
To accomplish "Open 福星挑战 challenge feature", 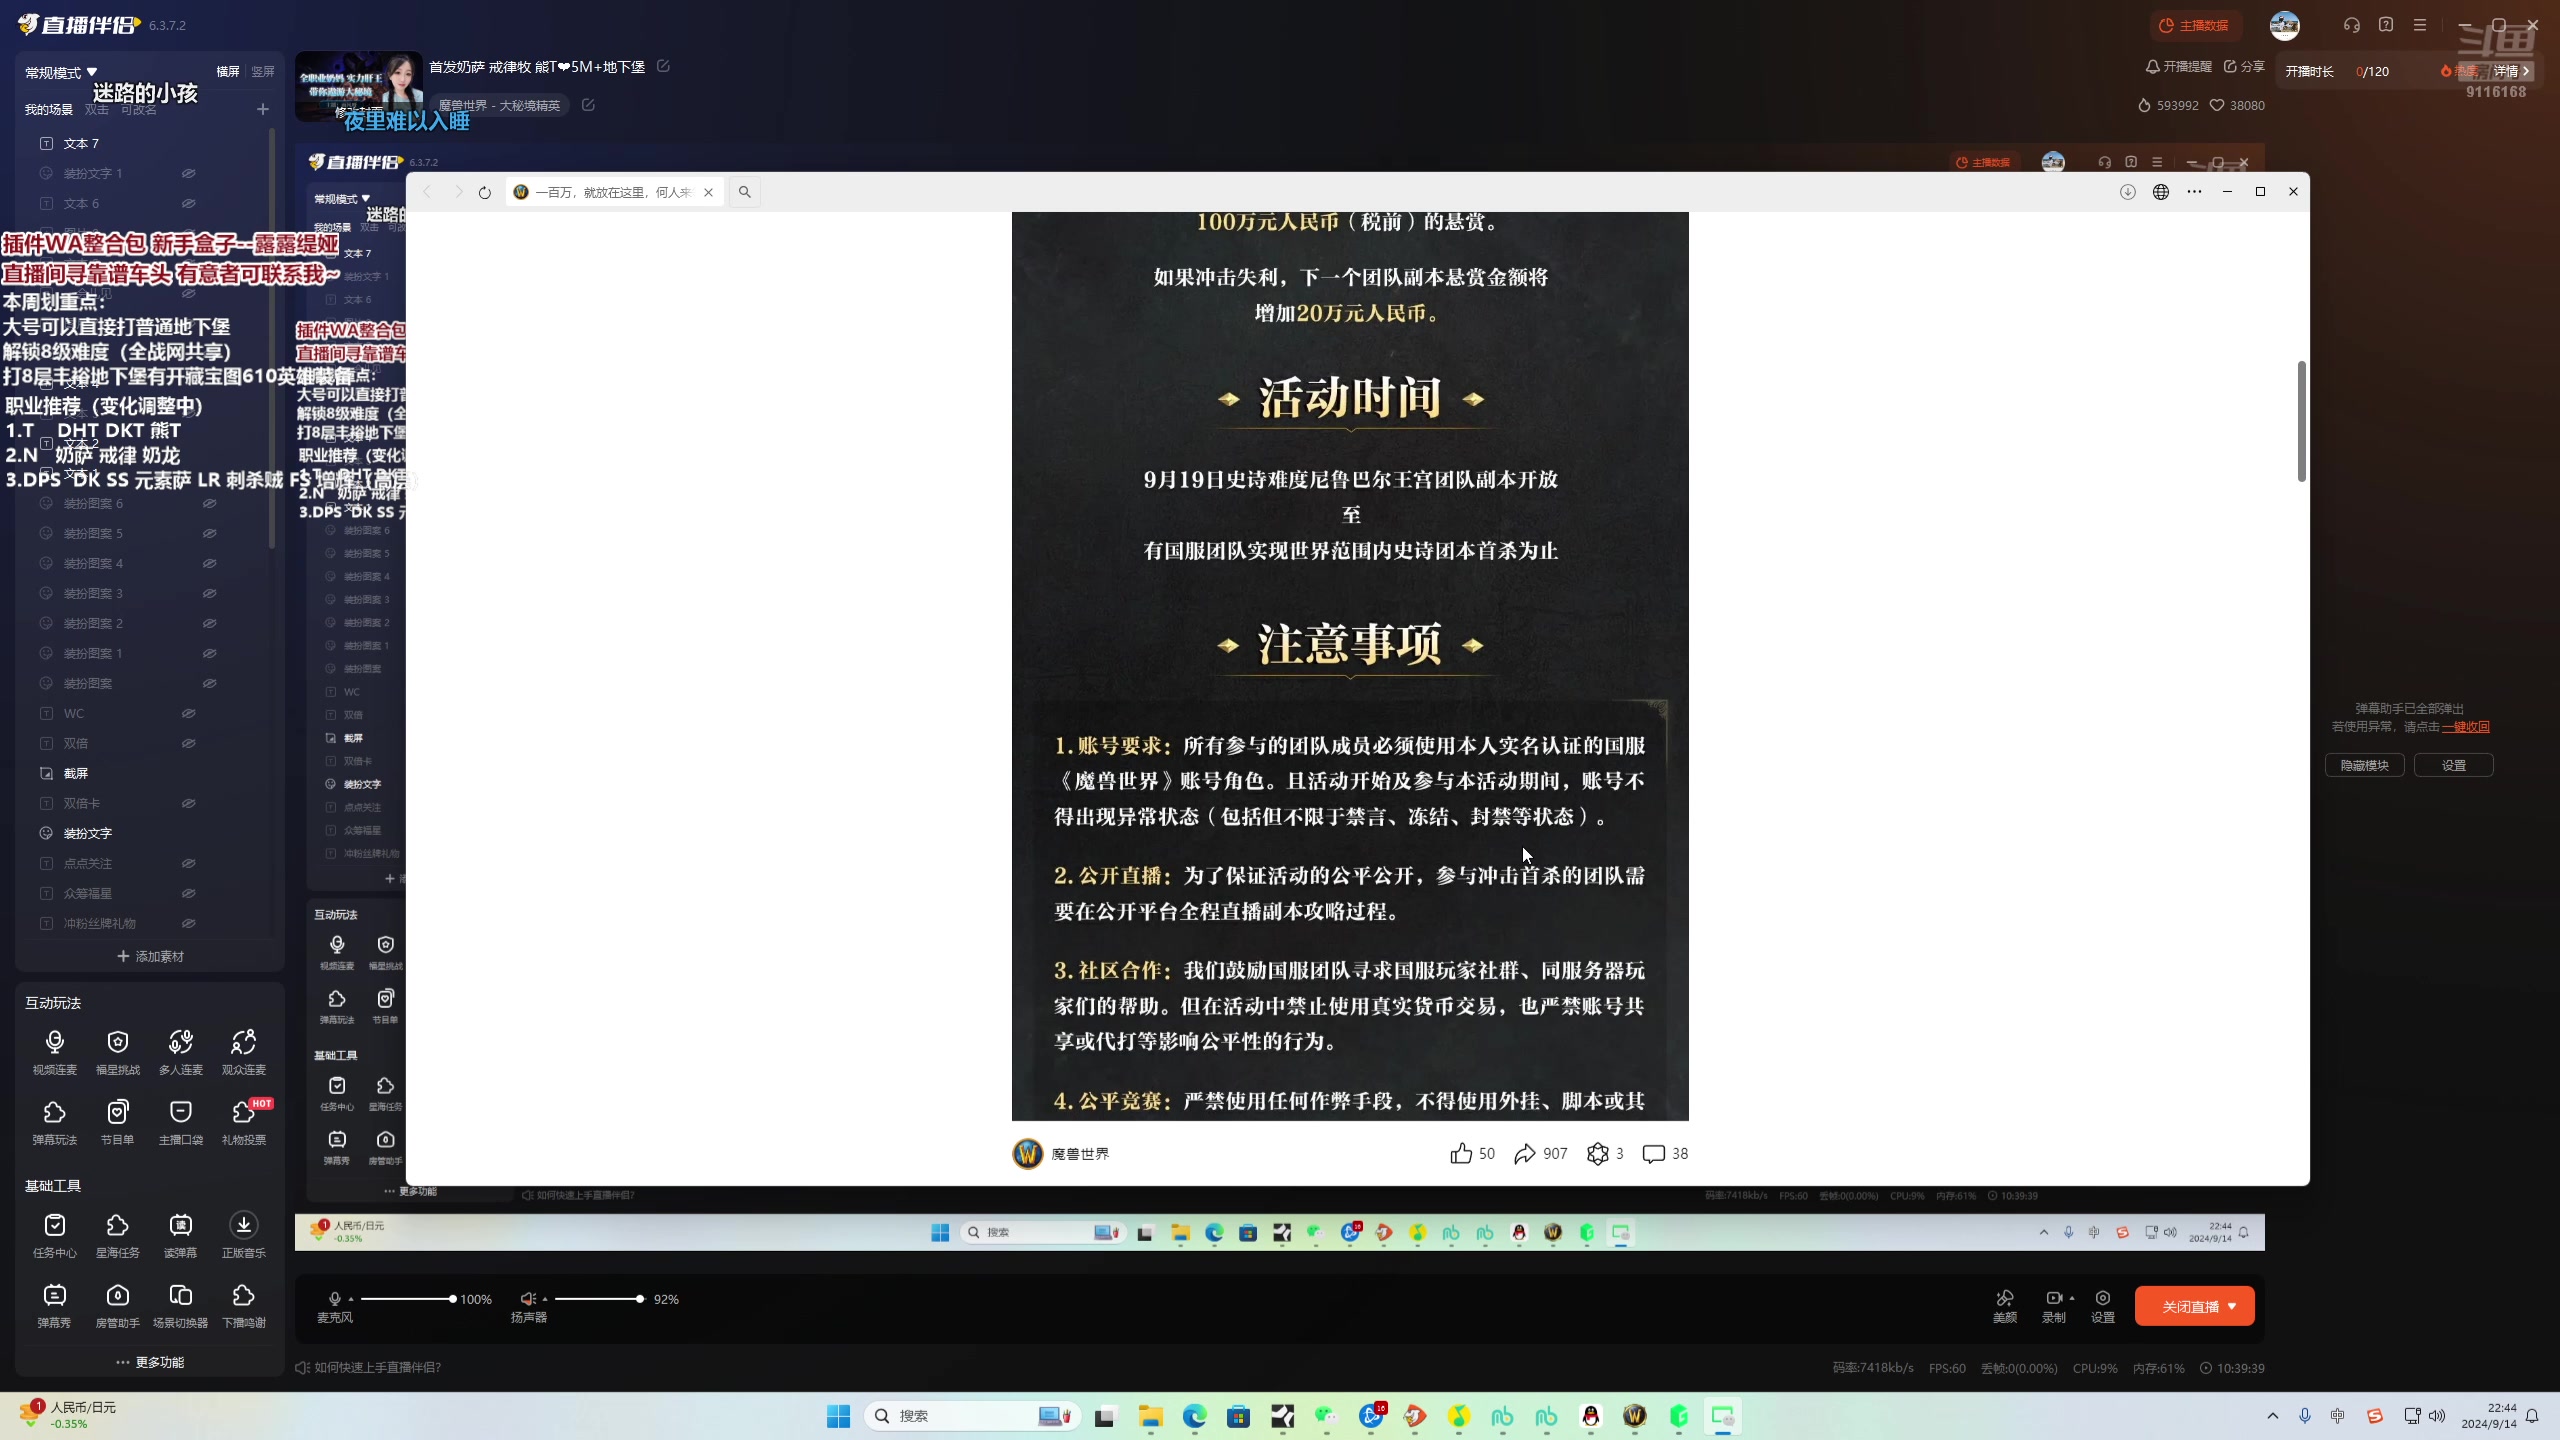I will pyautogui.click(x=118, y=1052).
